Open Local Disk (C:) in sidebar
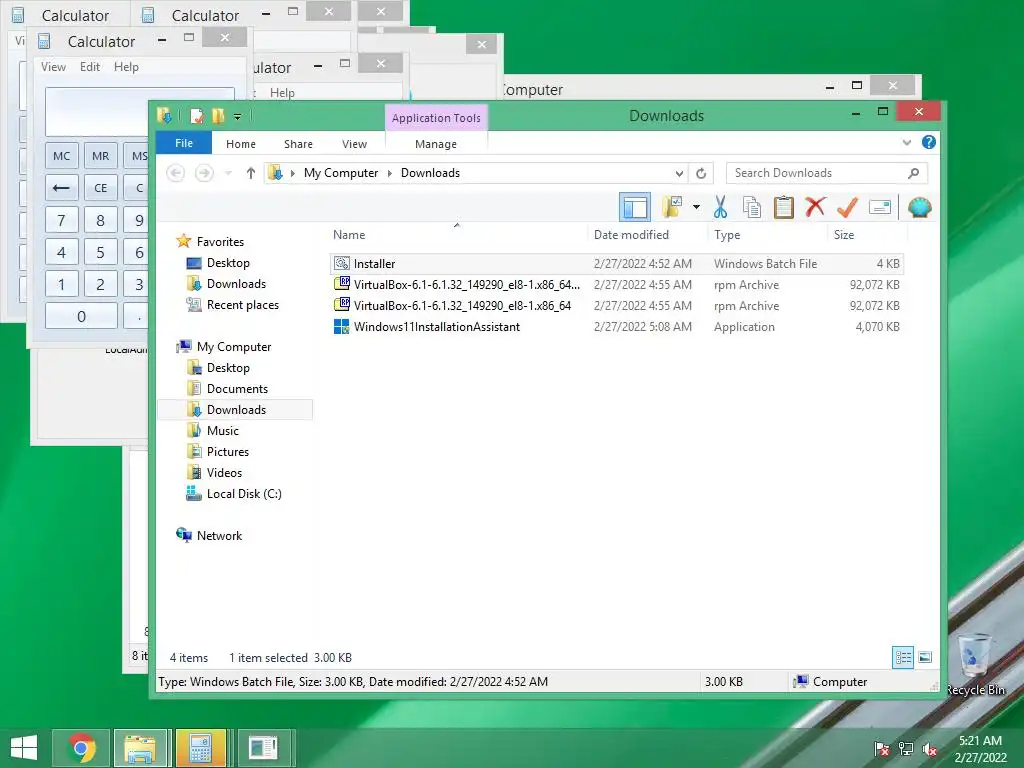The image size is (1024, 768). pyautogui.click(x=244, y=494)
